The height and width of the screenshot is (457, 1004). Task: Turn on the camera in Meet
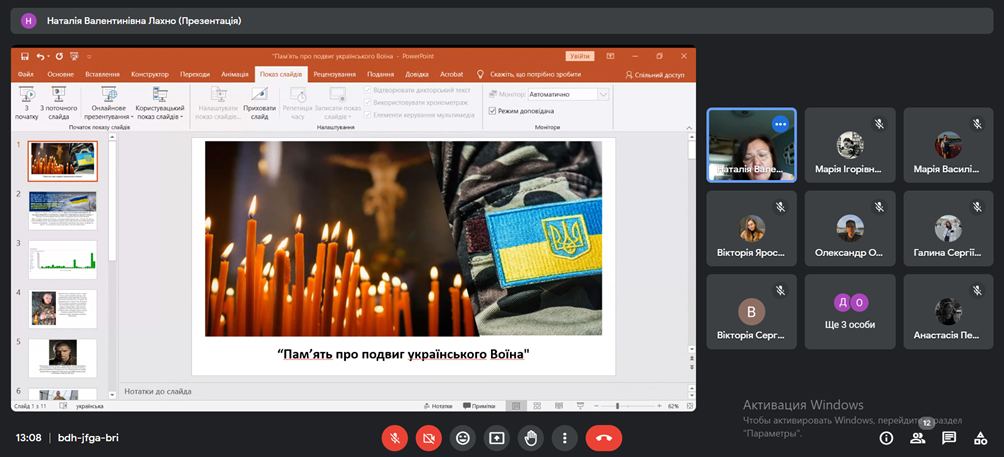pos(429,438)
